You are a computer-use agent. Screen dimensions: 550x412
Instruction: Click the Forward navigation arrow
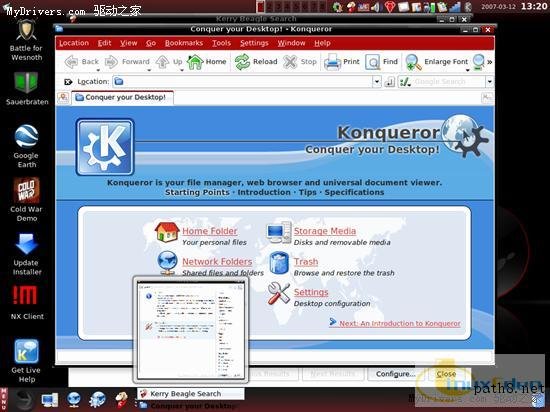coord(112,62)
